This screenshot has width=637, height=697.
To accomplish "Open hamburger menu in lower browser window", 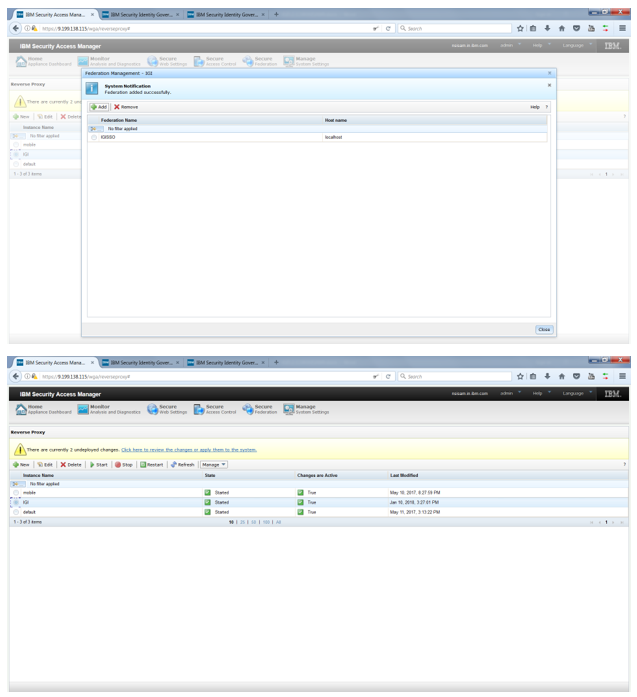I will pos(622,376).
